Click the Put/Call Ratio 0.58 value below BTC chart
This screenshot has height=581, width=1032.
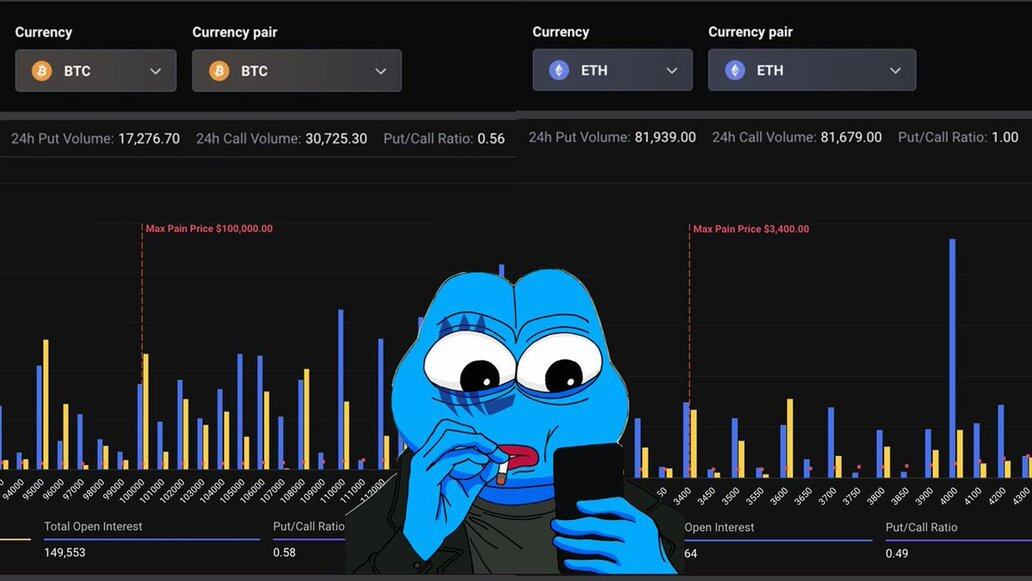(286, 552)
